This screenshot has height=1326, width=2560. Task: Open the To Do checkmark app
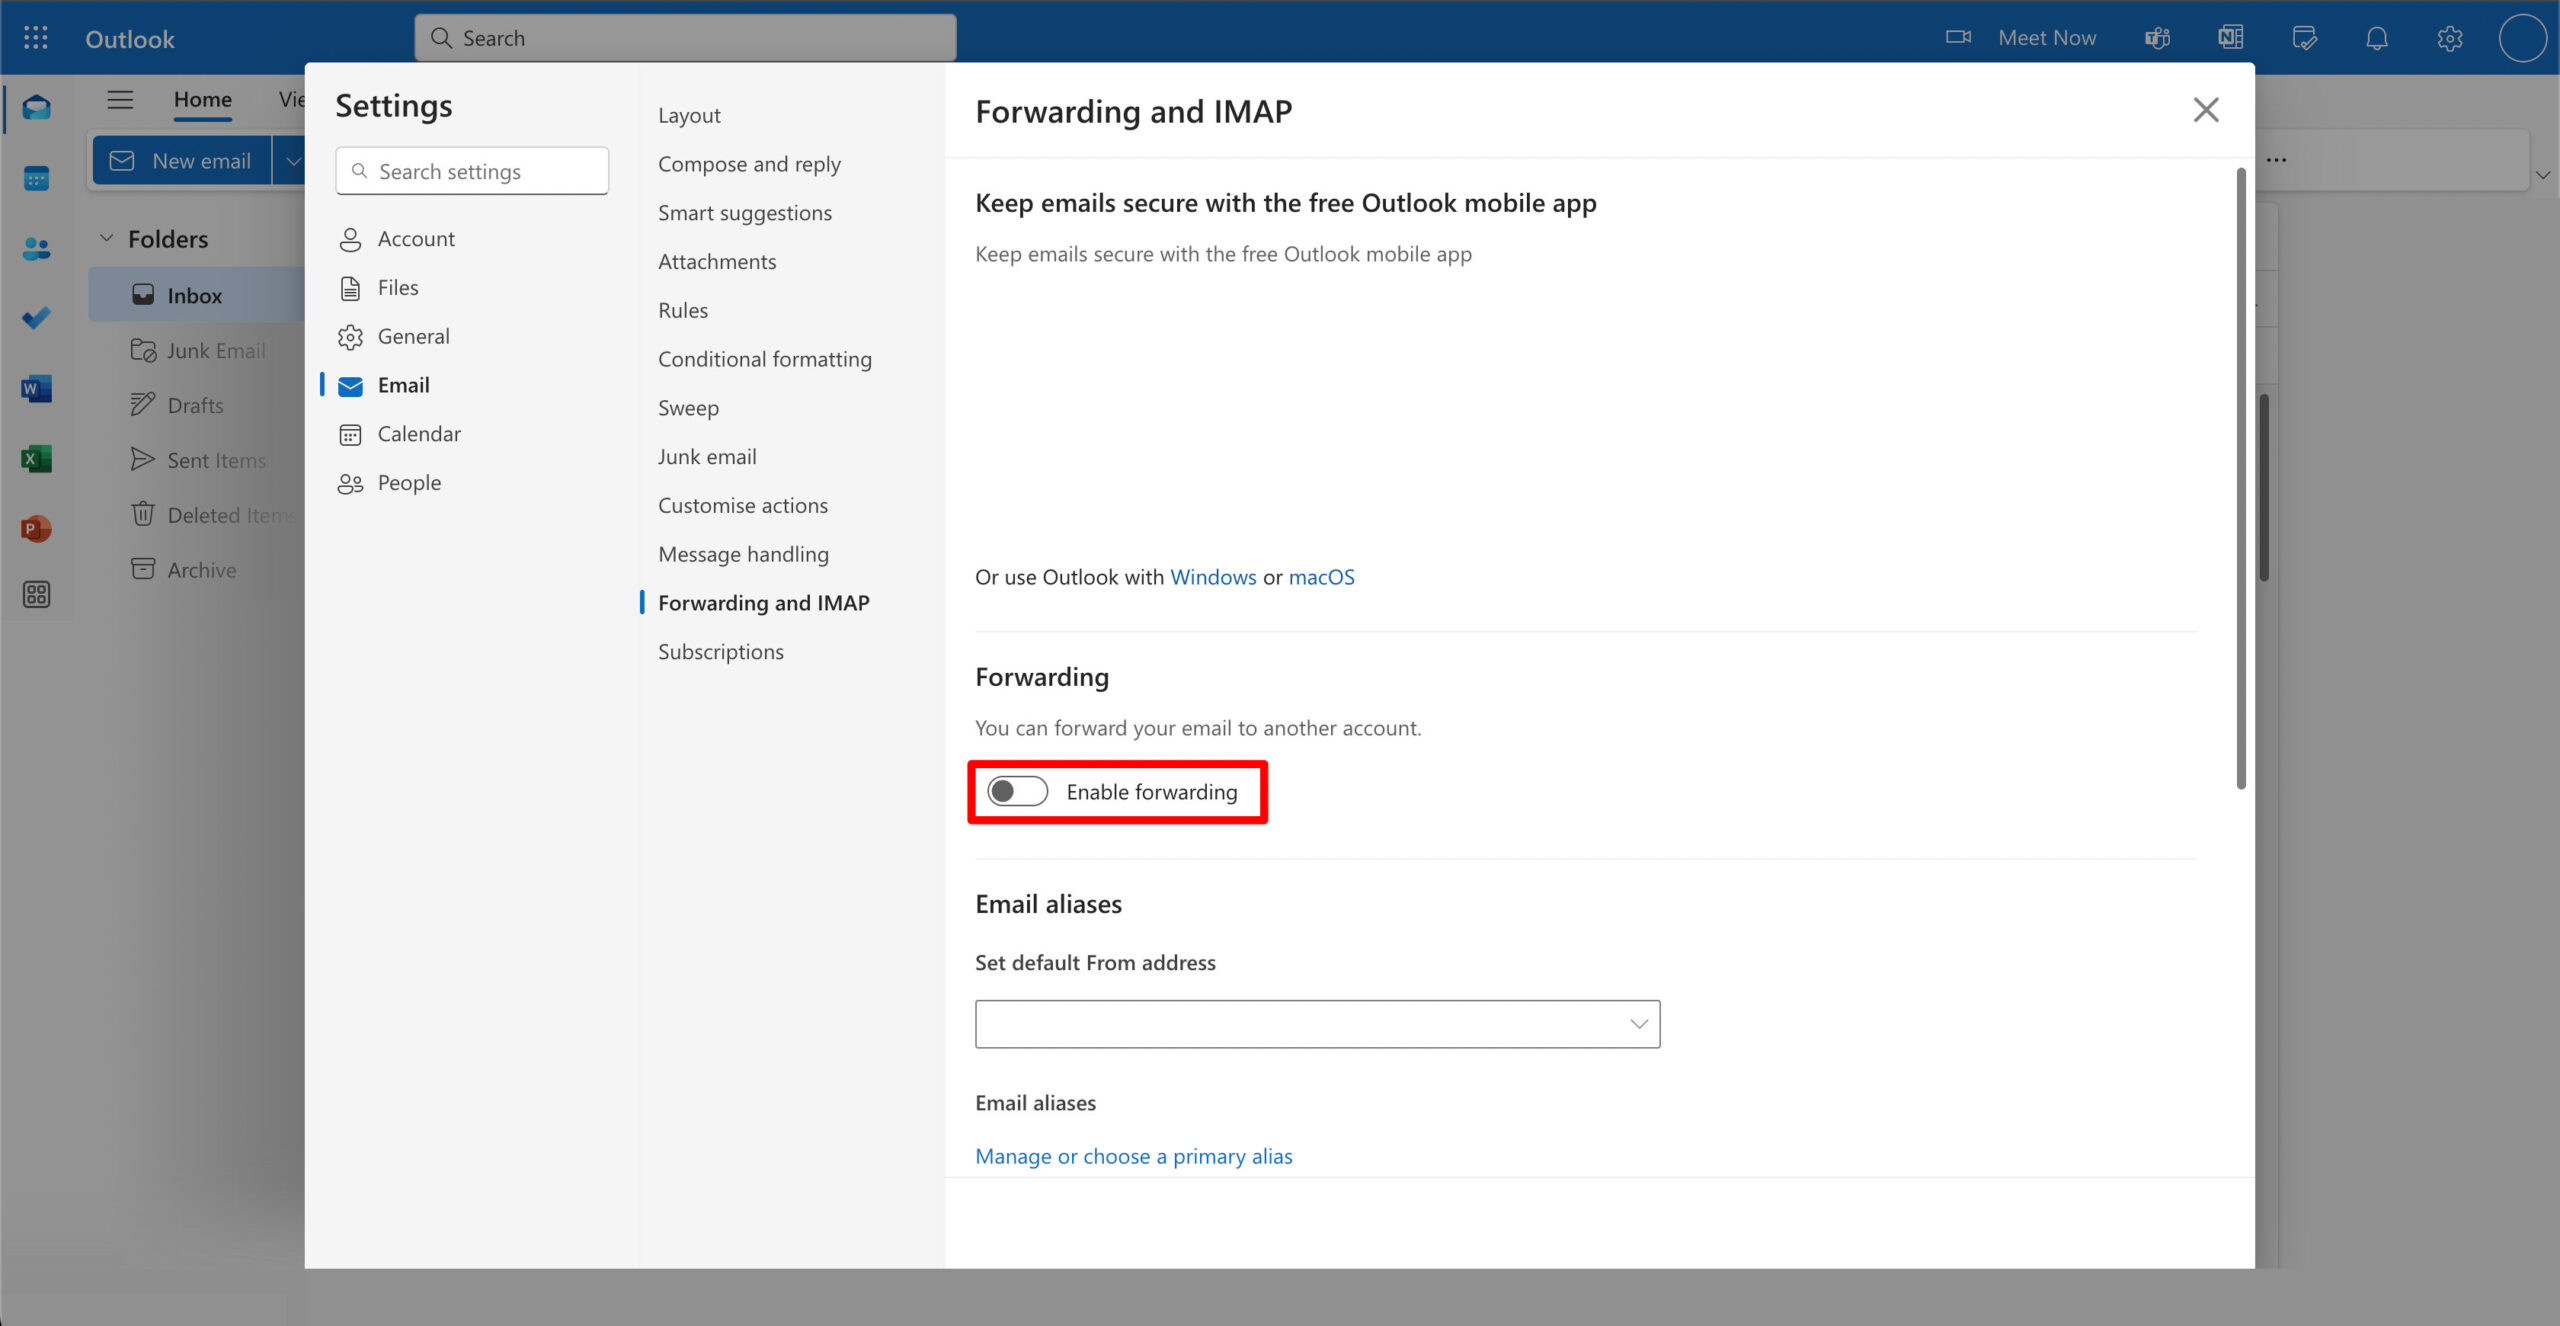pos(36,319)
